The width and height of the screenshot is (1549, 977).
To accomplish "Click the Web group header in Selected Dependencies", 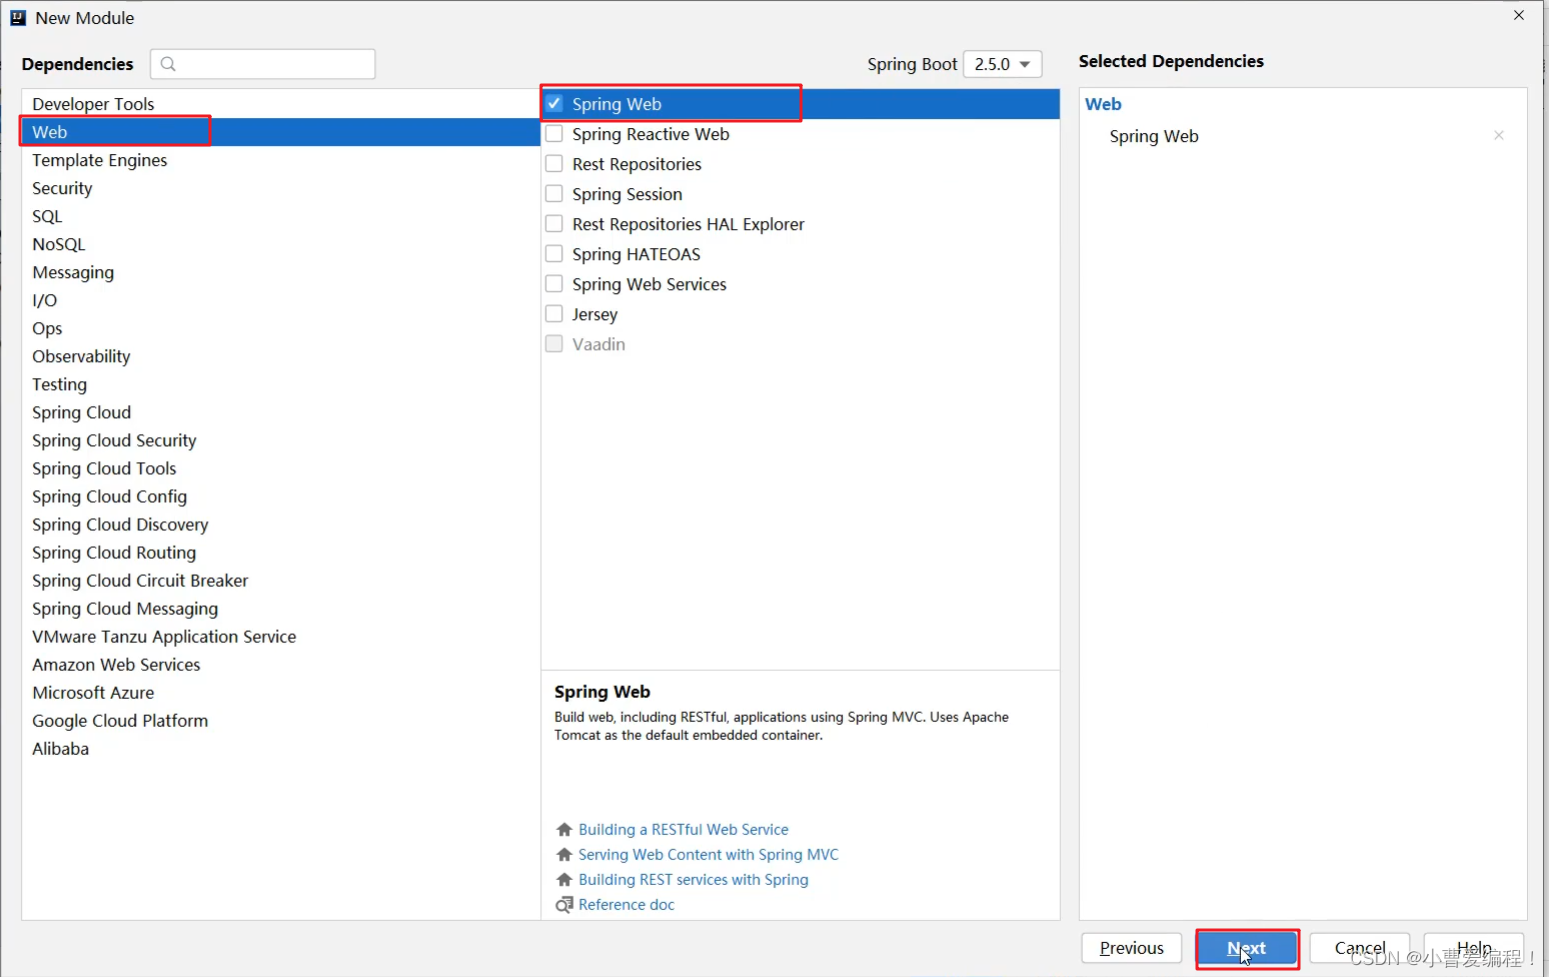I will tap(1103, 104).
